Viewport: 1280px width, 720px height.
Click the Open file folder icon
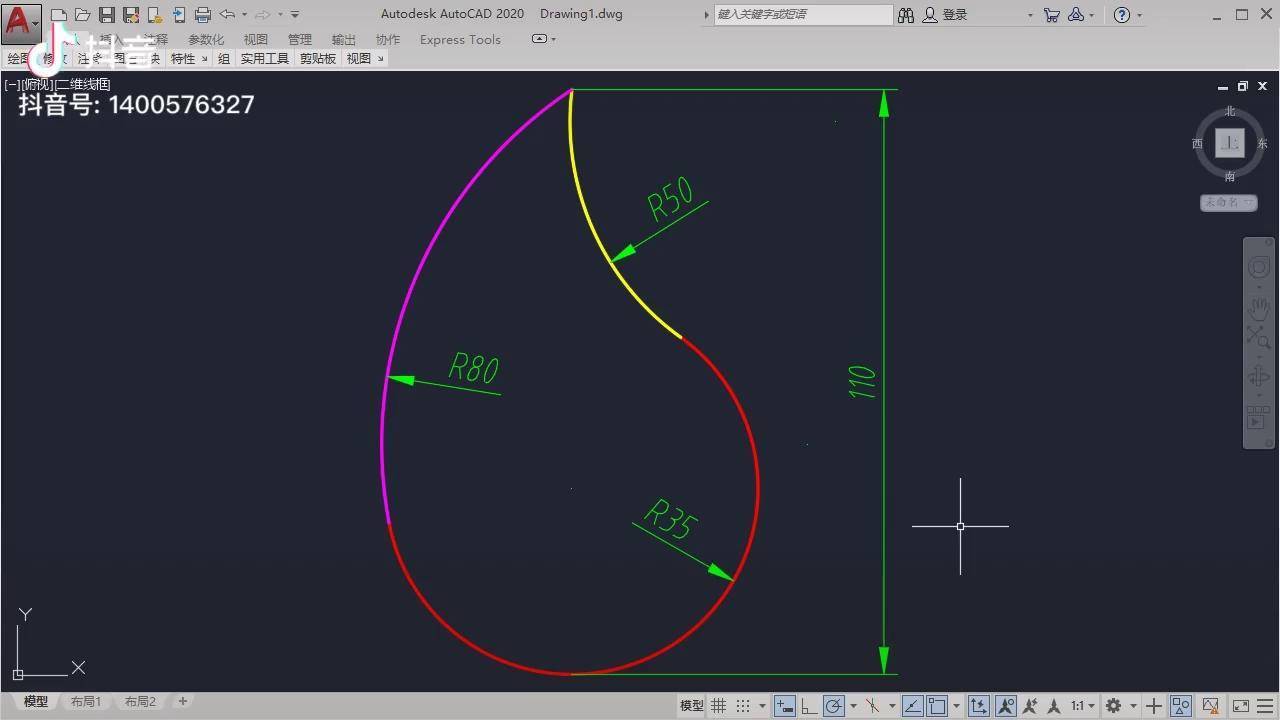point(82,15)
